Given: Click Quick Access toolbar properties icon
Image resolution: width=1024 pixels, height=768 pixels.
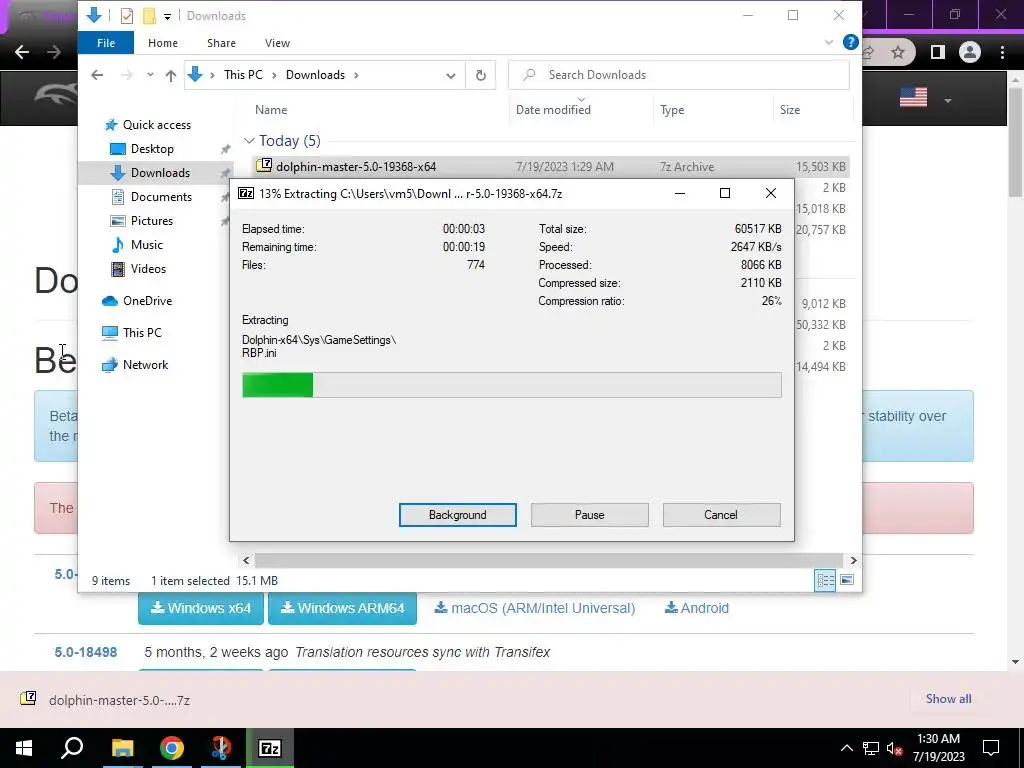Looking at the screenshot, I should point(127,16).
